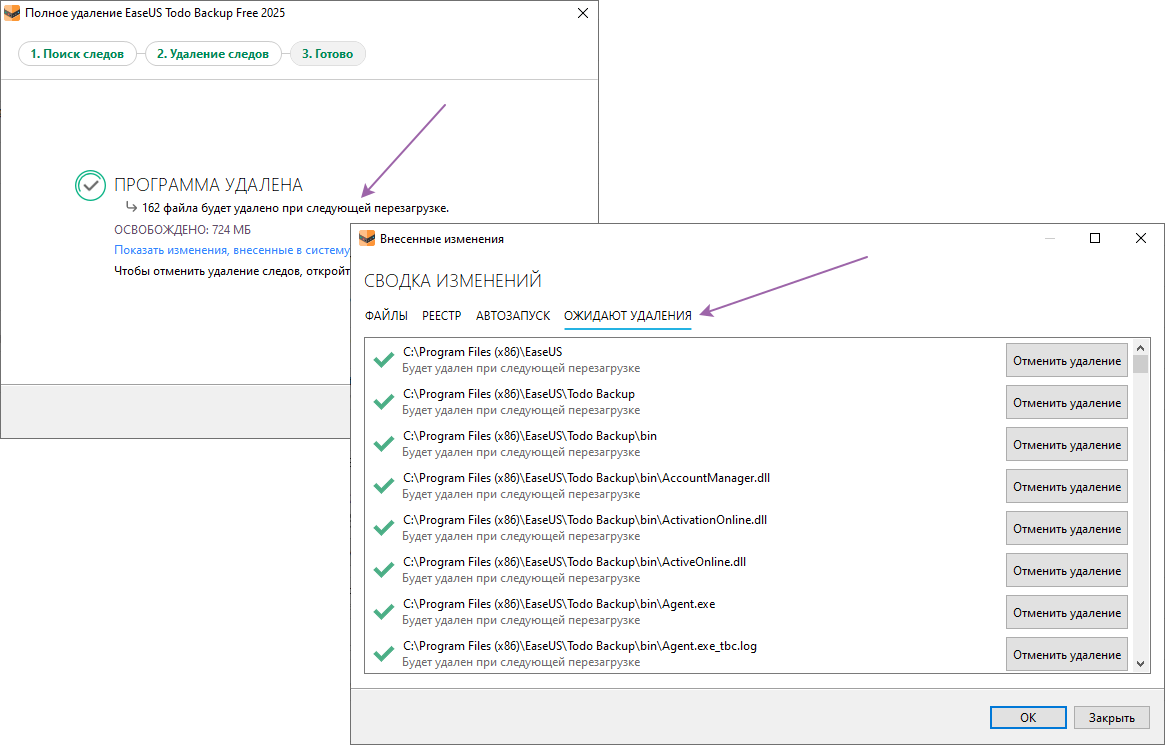Click checkmark icon for AccountManager.dll entry
This screenshot has height=745, width=1165.
382,486
